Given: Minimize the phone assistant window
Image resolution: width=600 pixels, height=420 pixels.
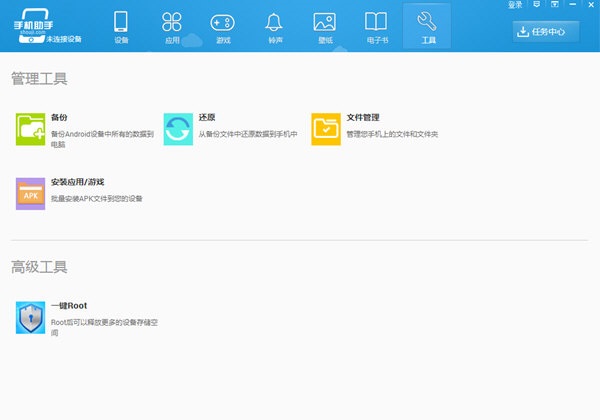Looking at the screenshot, I should coord(571,5).
